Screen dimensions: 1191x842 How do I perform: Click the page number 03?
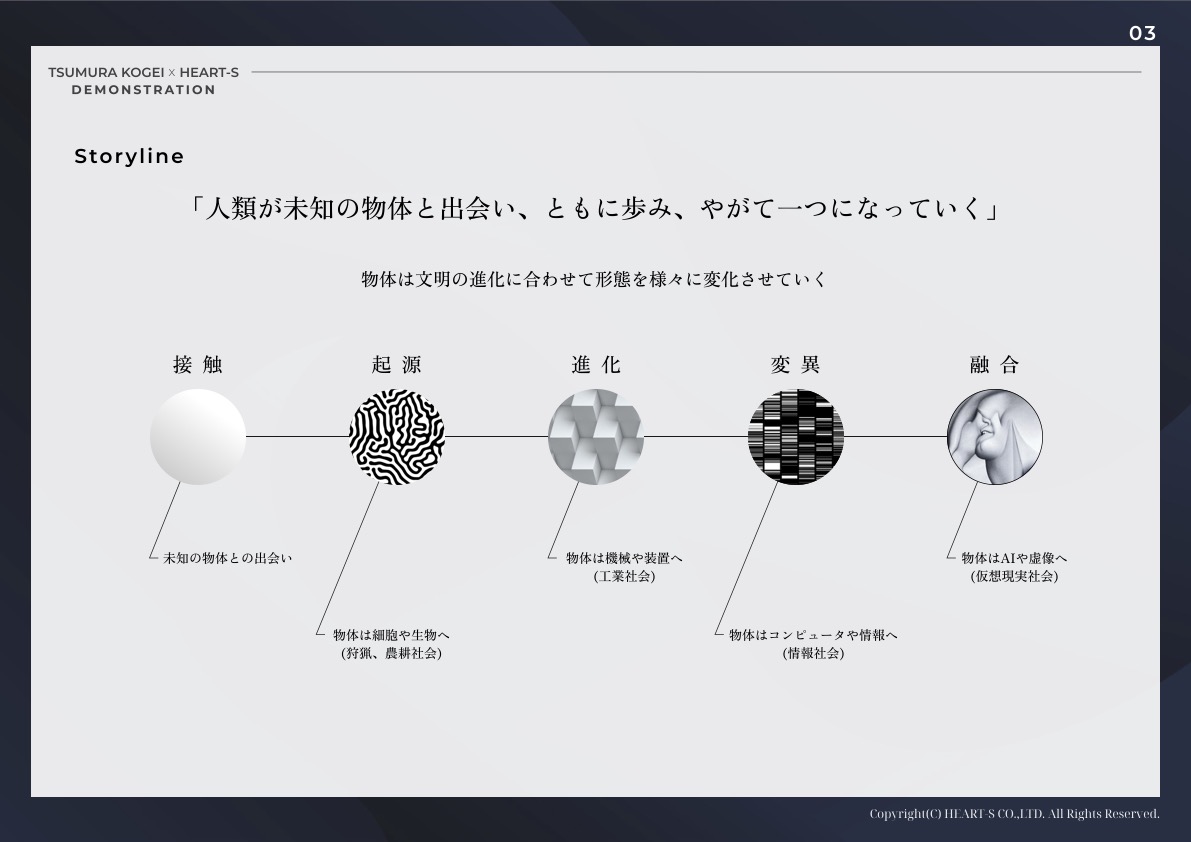pyautogui.click(x=1142, y=33)
